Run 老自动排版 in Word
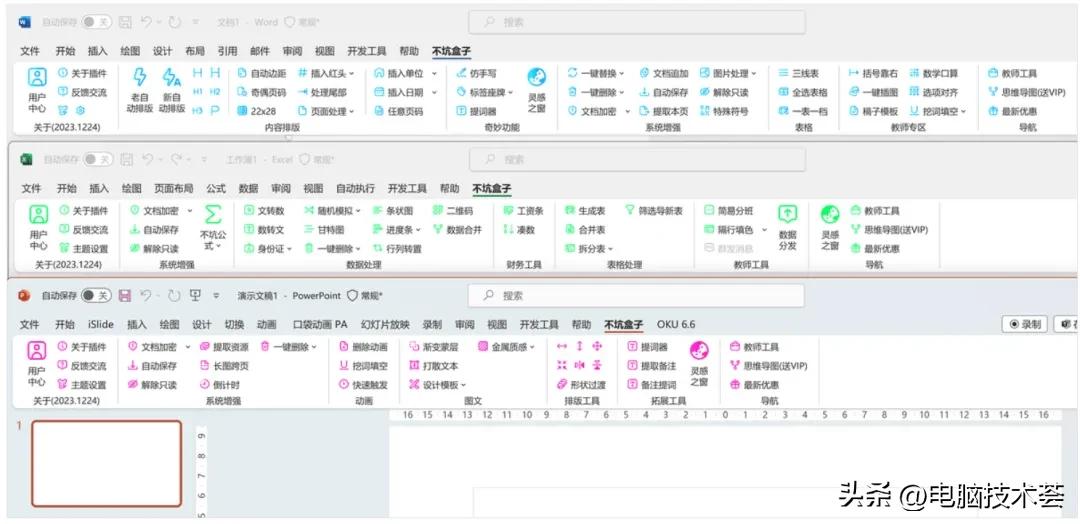The height and width of the screenshot is (524, 1080). pos(140,90)
